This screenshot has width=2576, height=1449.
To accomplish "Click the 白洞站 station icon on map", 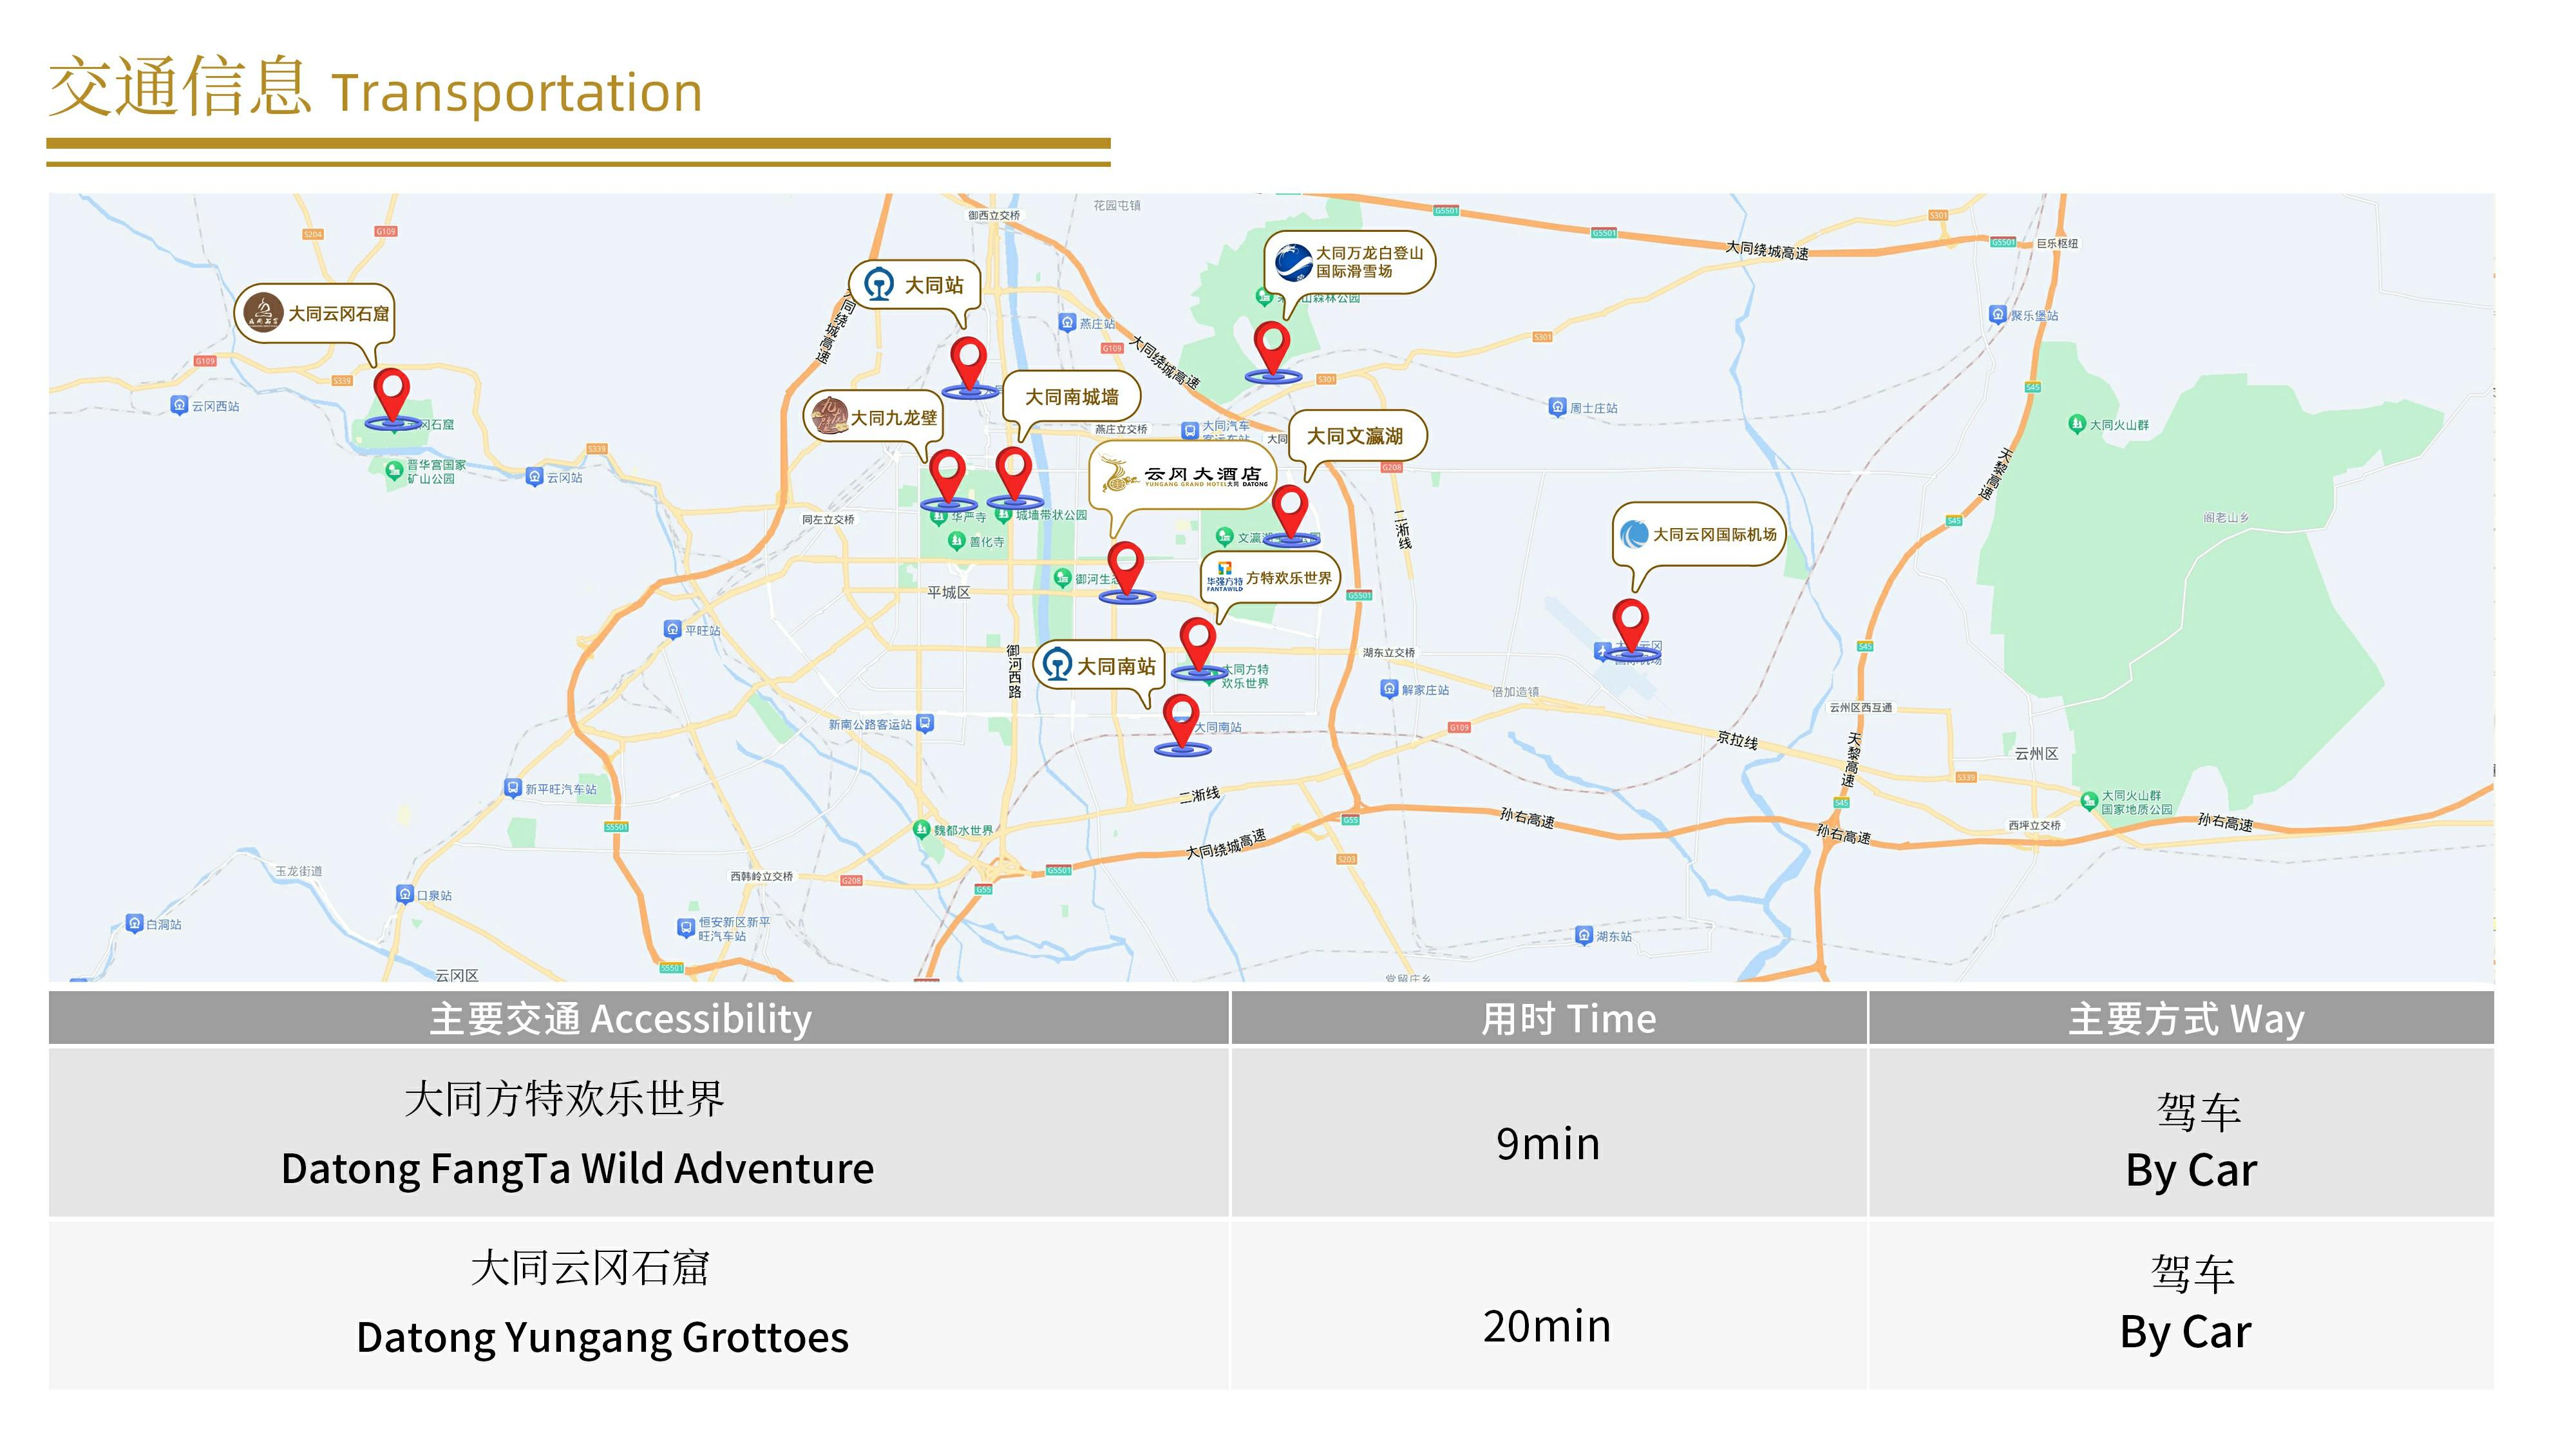I will pyautogui.click(x=134, y=923).
